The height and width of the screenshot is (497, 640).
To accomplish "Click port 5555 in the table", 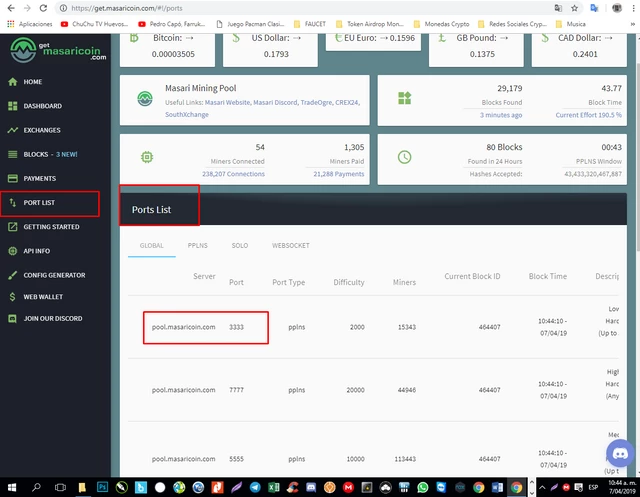I will click(236, 459).
